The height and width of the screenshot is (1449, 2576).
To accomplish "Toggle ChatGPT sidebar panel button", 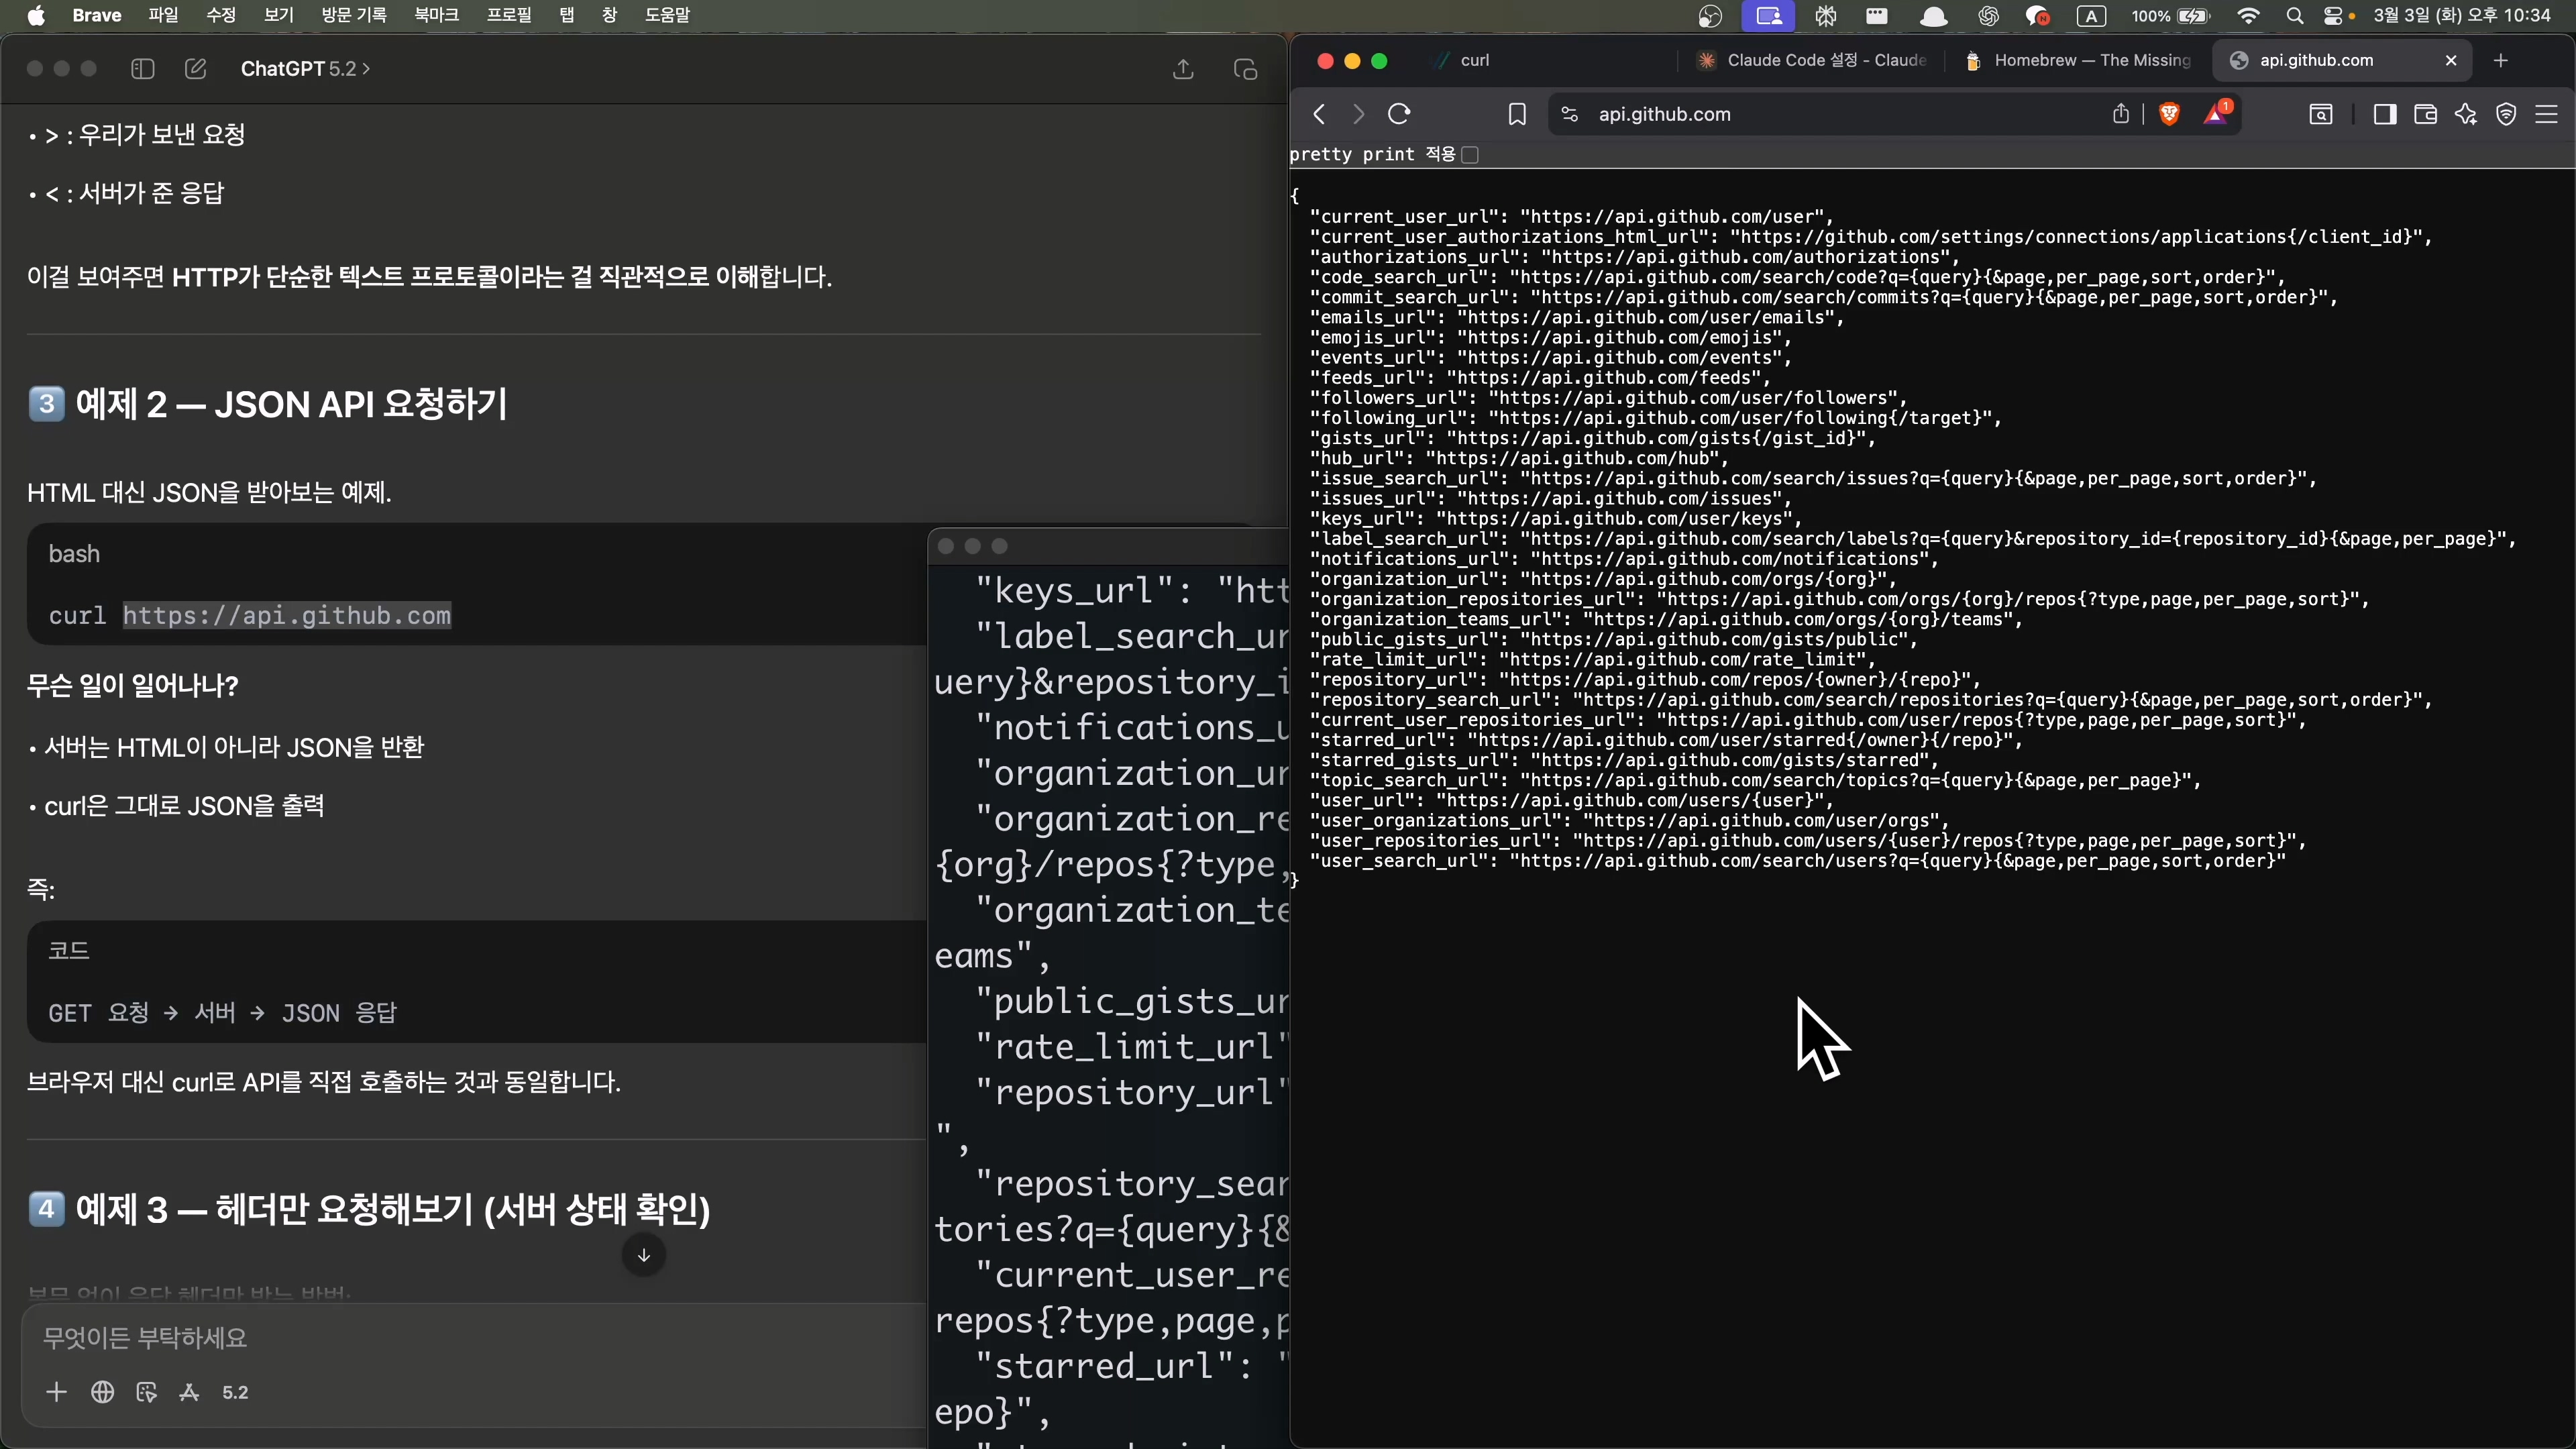I will 142,69.
